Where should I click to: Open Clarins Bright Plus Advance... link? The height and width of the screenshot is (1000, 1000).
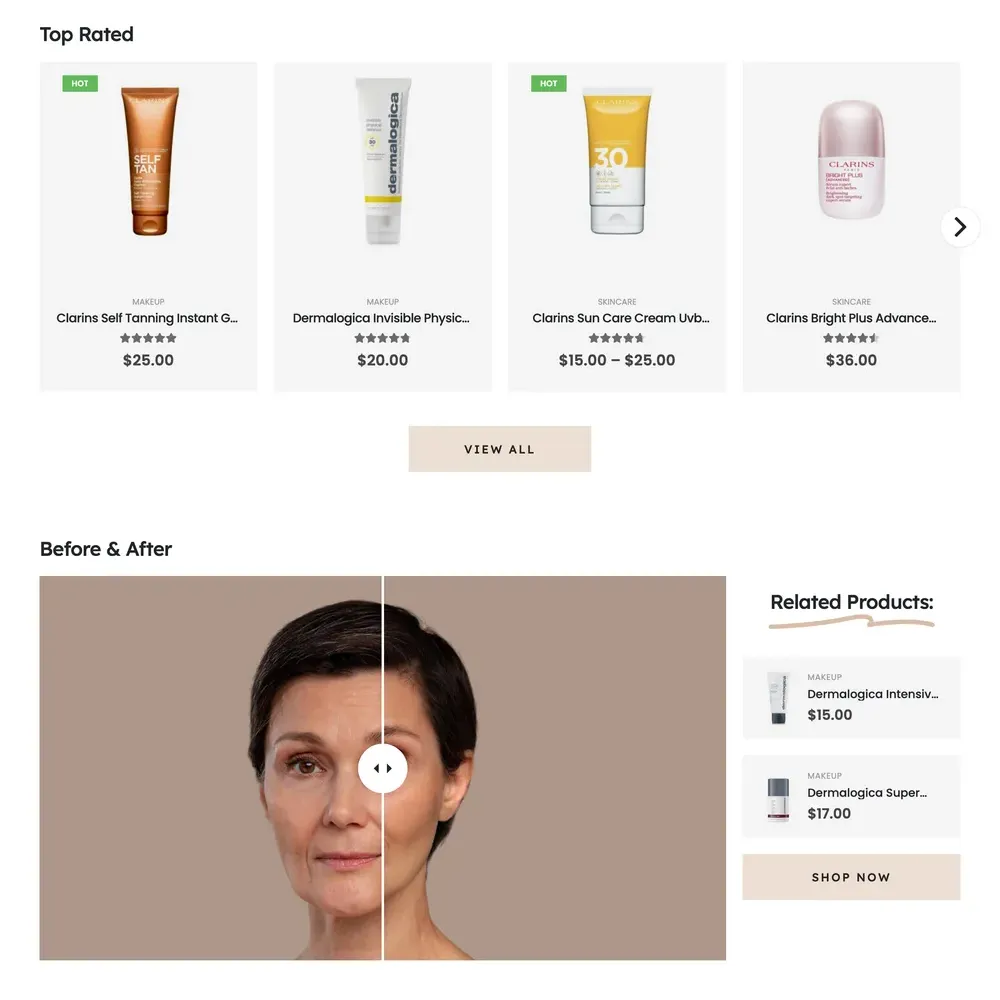pyautogui.click(x=851, y=318)
